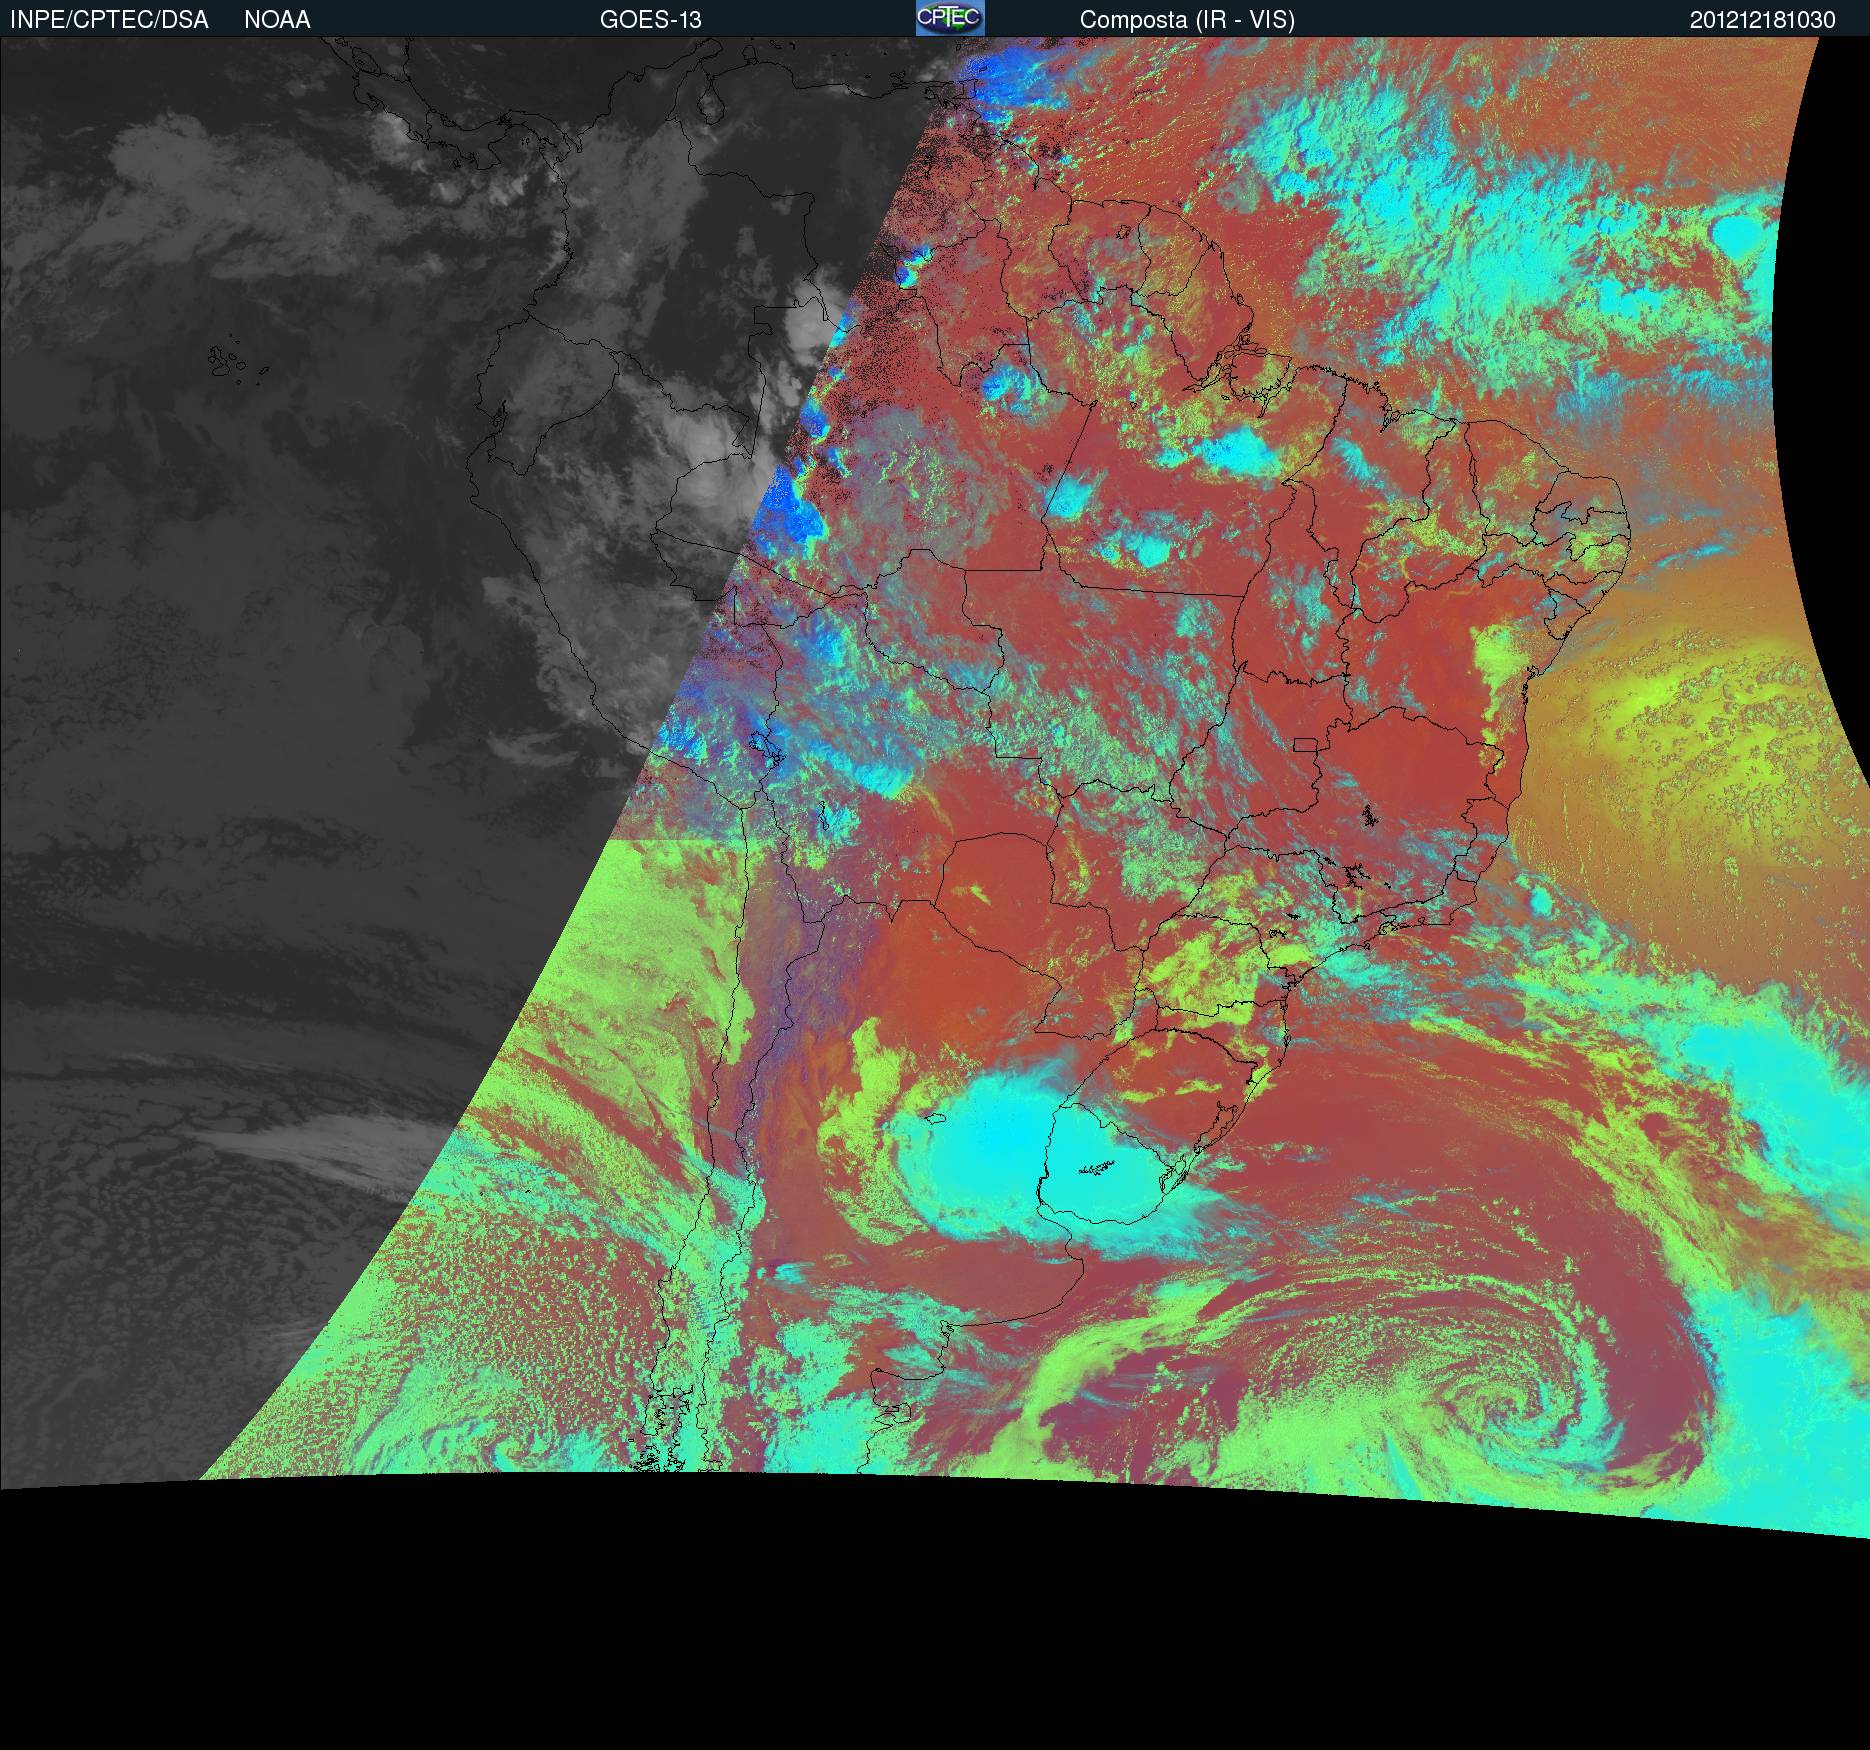Click the CPTEC logo in header
Screen dimensions: 1870x1750
(950, 18)
